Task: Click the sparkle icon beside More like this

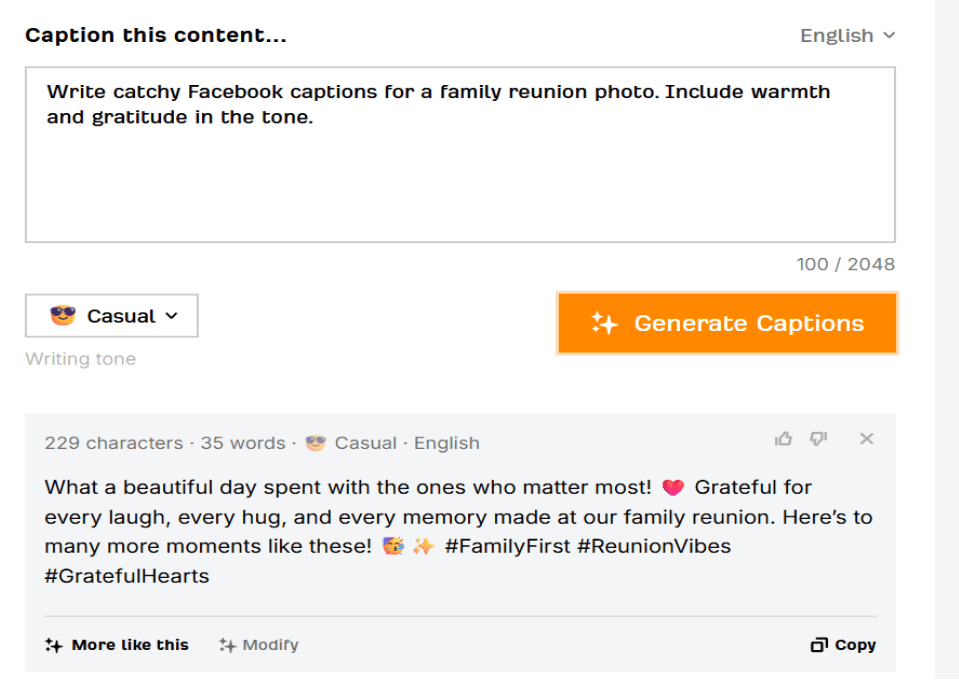Action: pyautogui.click(x=54, y=645)
